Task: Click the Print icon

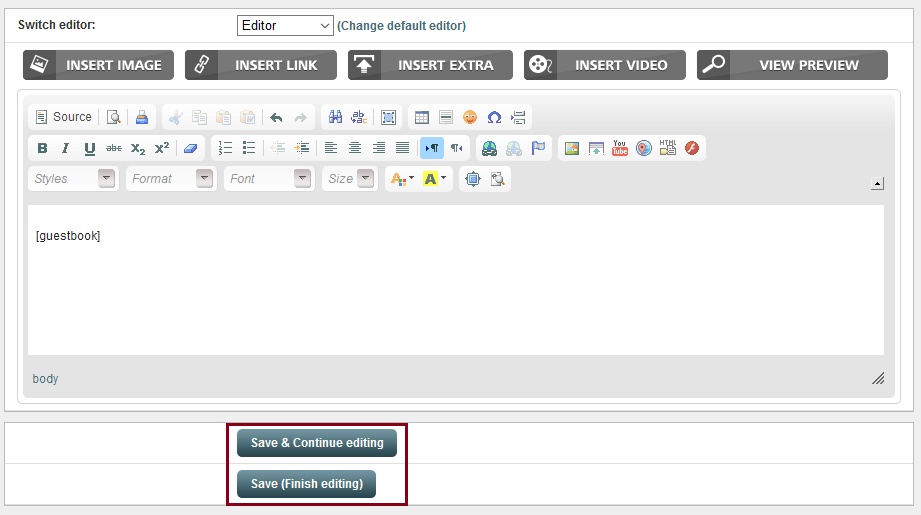Action: [x=142, y=117]
